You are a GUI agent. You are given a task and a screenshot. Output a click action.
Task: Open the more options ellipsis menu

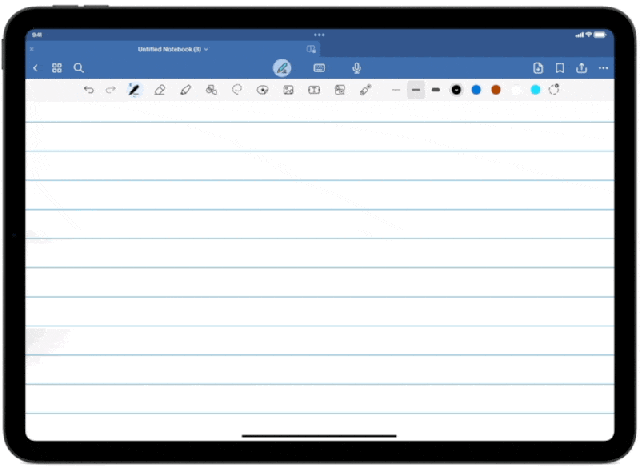coord(603,68)
